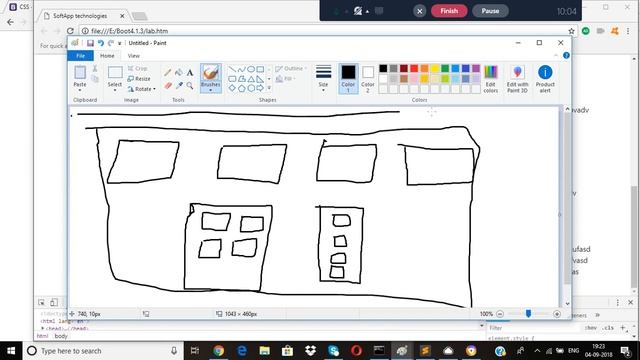The width and height of the screenshot is (640, 360).
Task: Pick the red color swatch
Action: point(414,68)
